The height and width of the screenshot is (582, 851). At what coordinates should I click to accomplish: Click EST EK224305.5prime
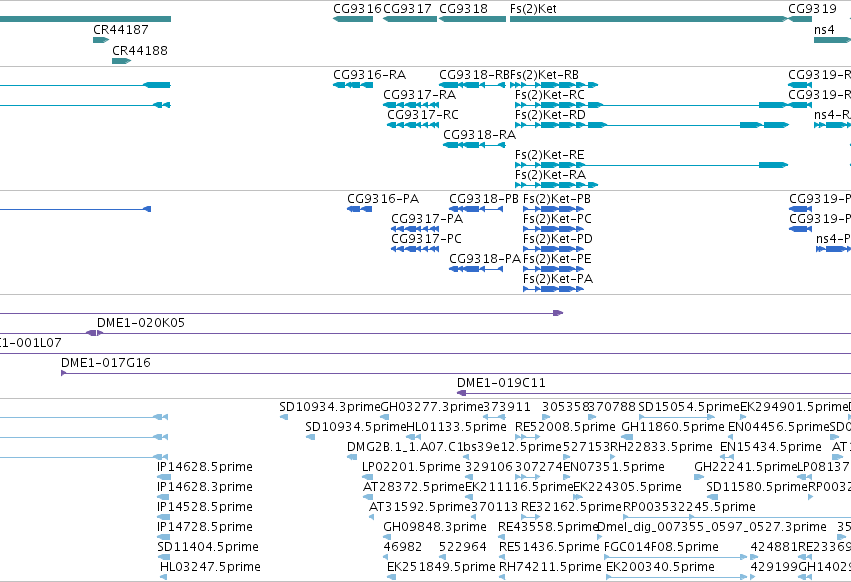(579, 497)
